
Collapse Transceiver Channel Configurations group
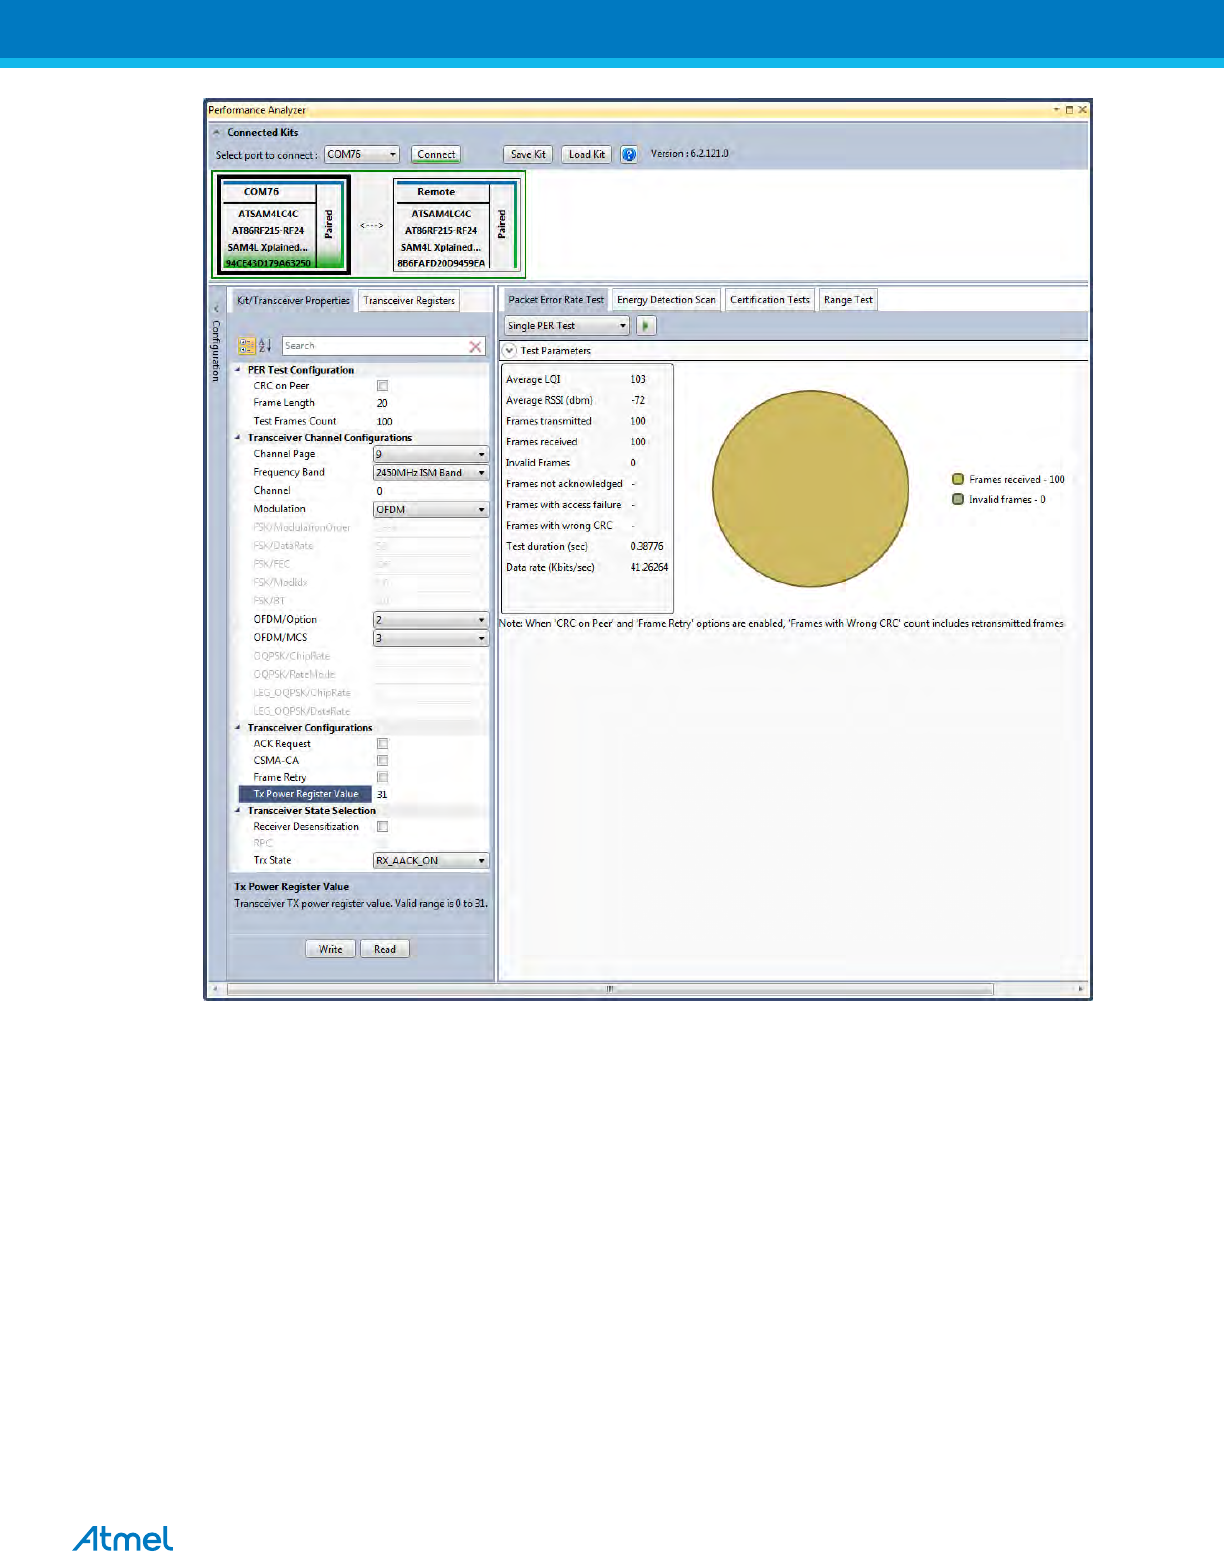click(x=238, y=438)
